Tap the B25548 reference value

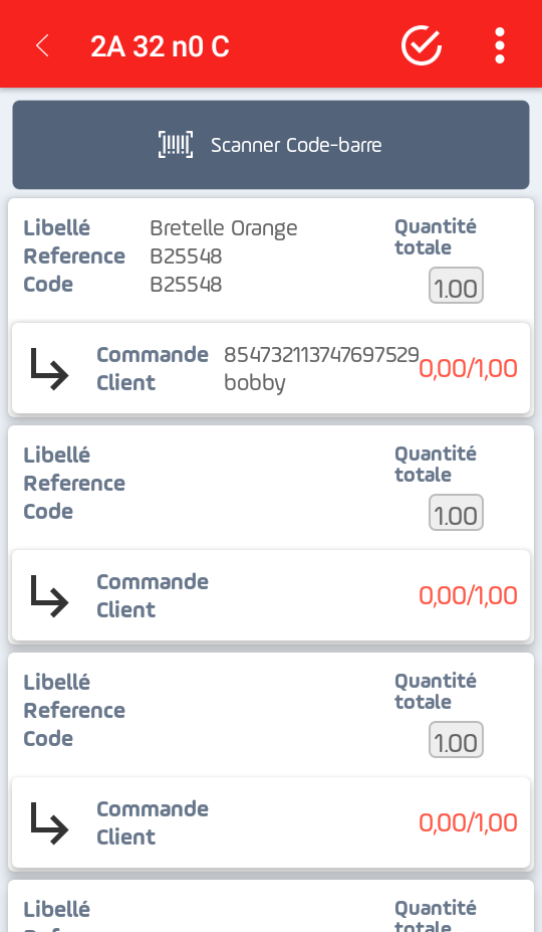pos(186,256)
